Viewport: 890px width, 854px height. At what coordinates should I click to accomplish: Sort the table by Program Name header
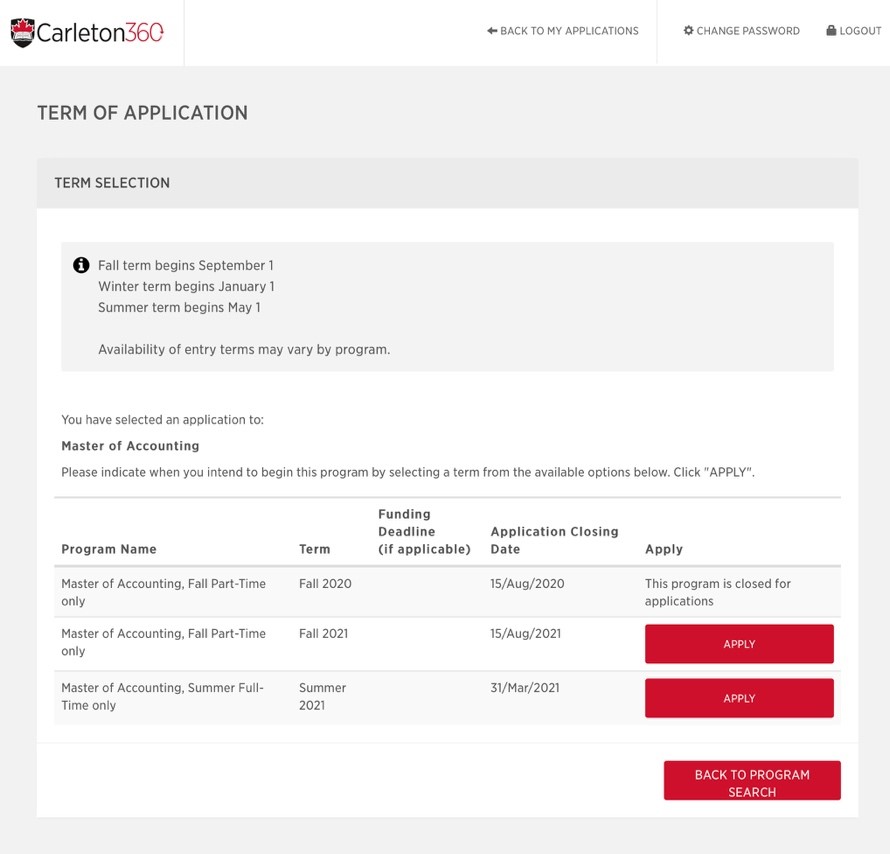coord(109,548)
